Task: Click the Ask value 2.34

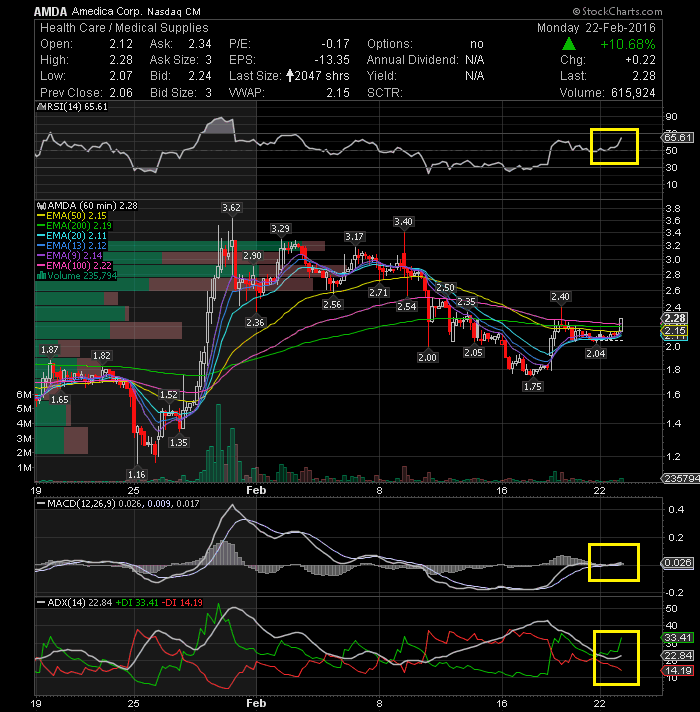Action: 200,44
